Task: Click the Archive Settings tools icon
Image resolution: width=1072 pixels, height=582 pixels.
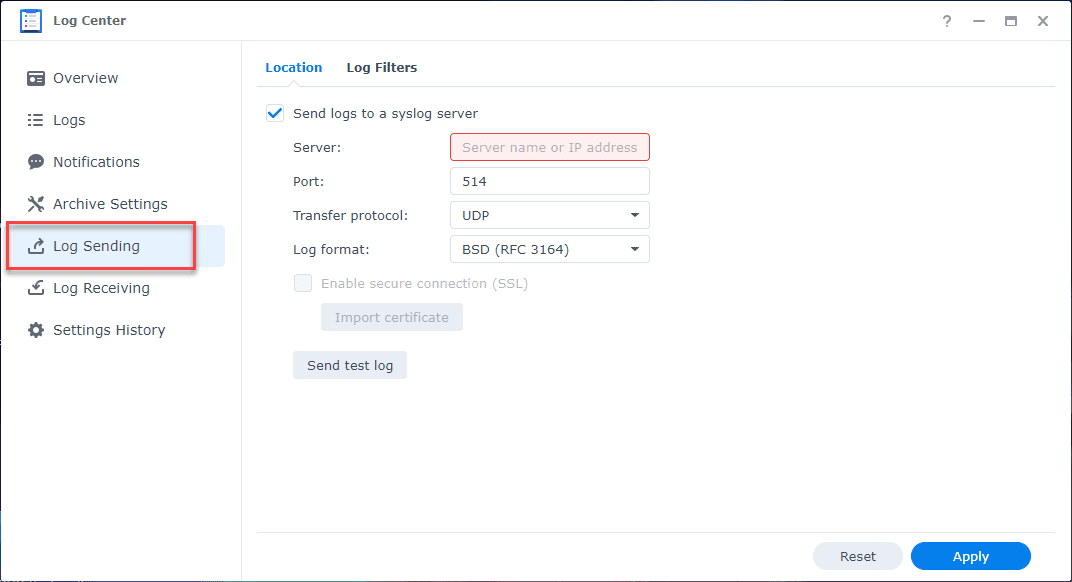Action: (x=36, y=204)
